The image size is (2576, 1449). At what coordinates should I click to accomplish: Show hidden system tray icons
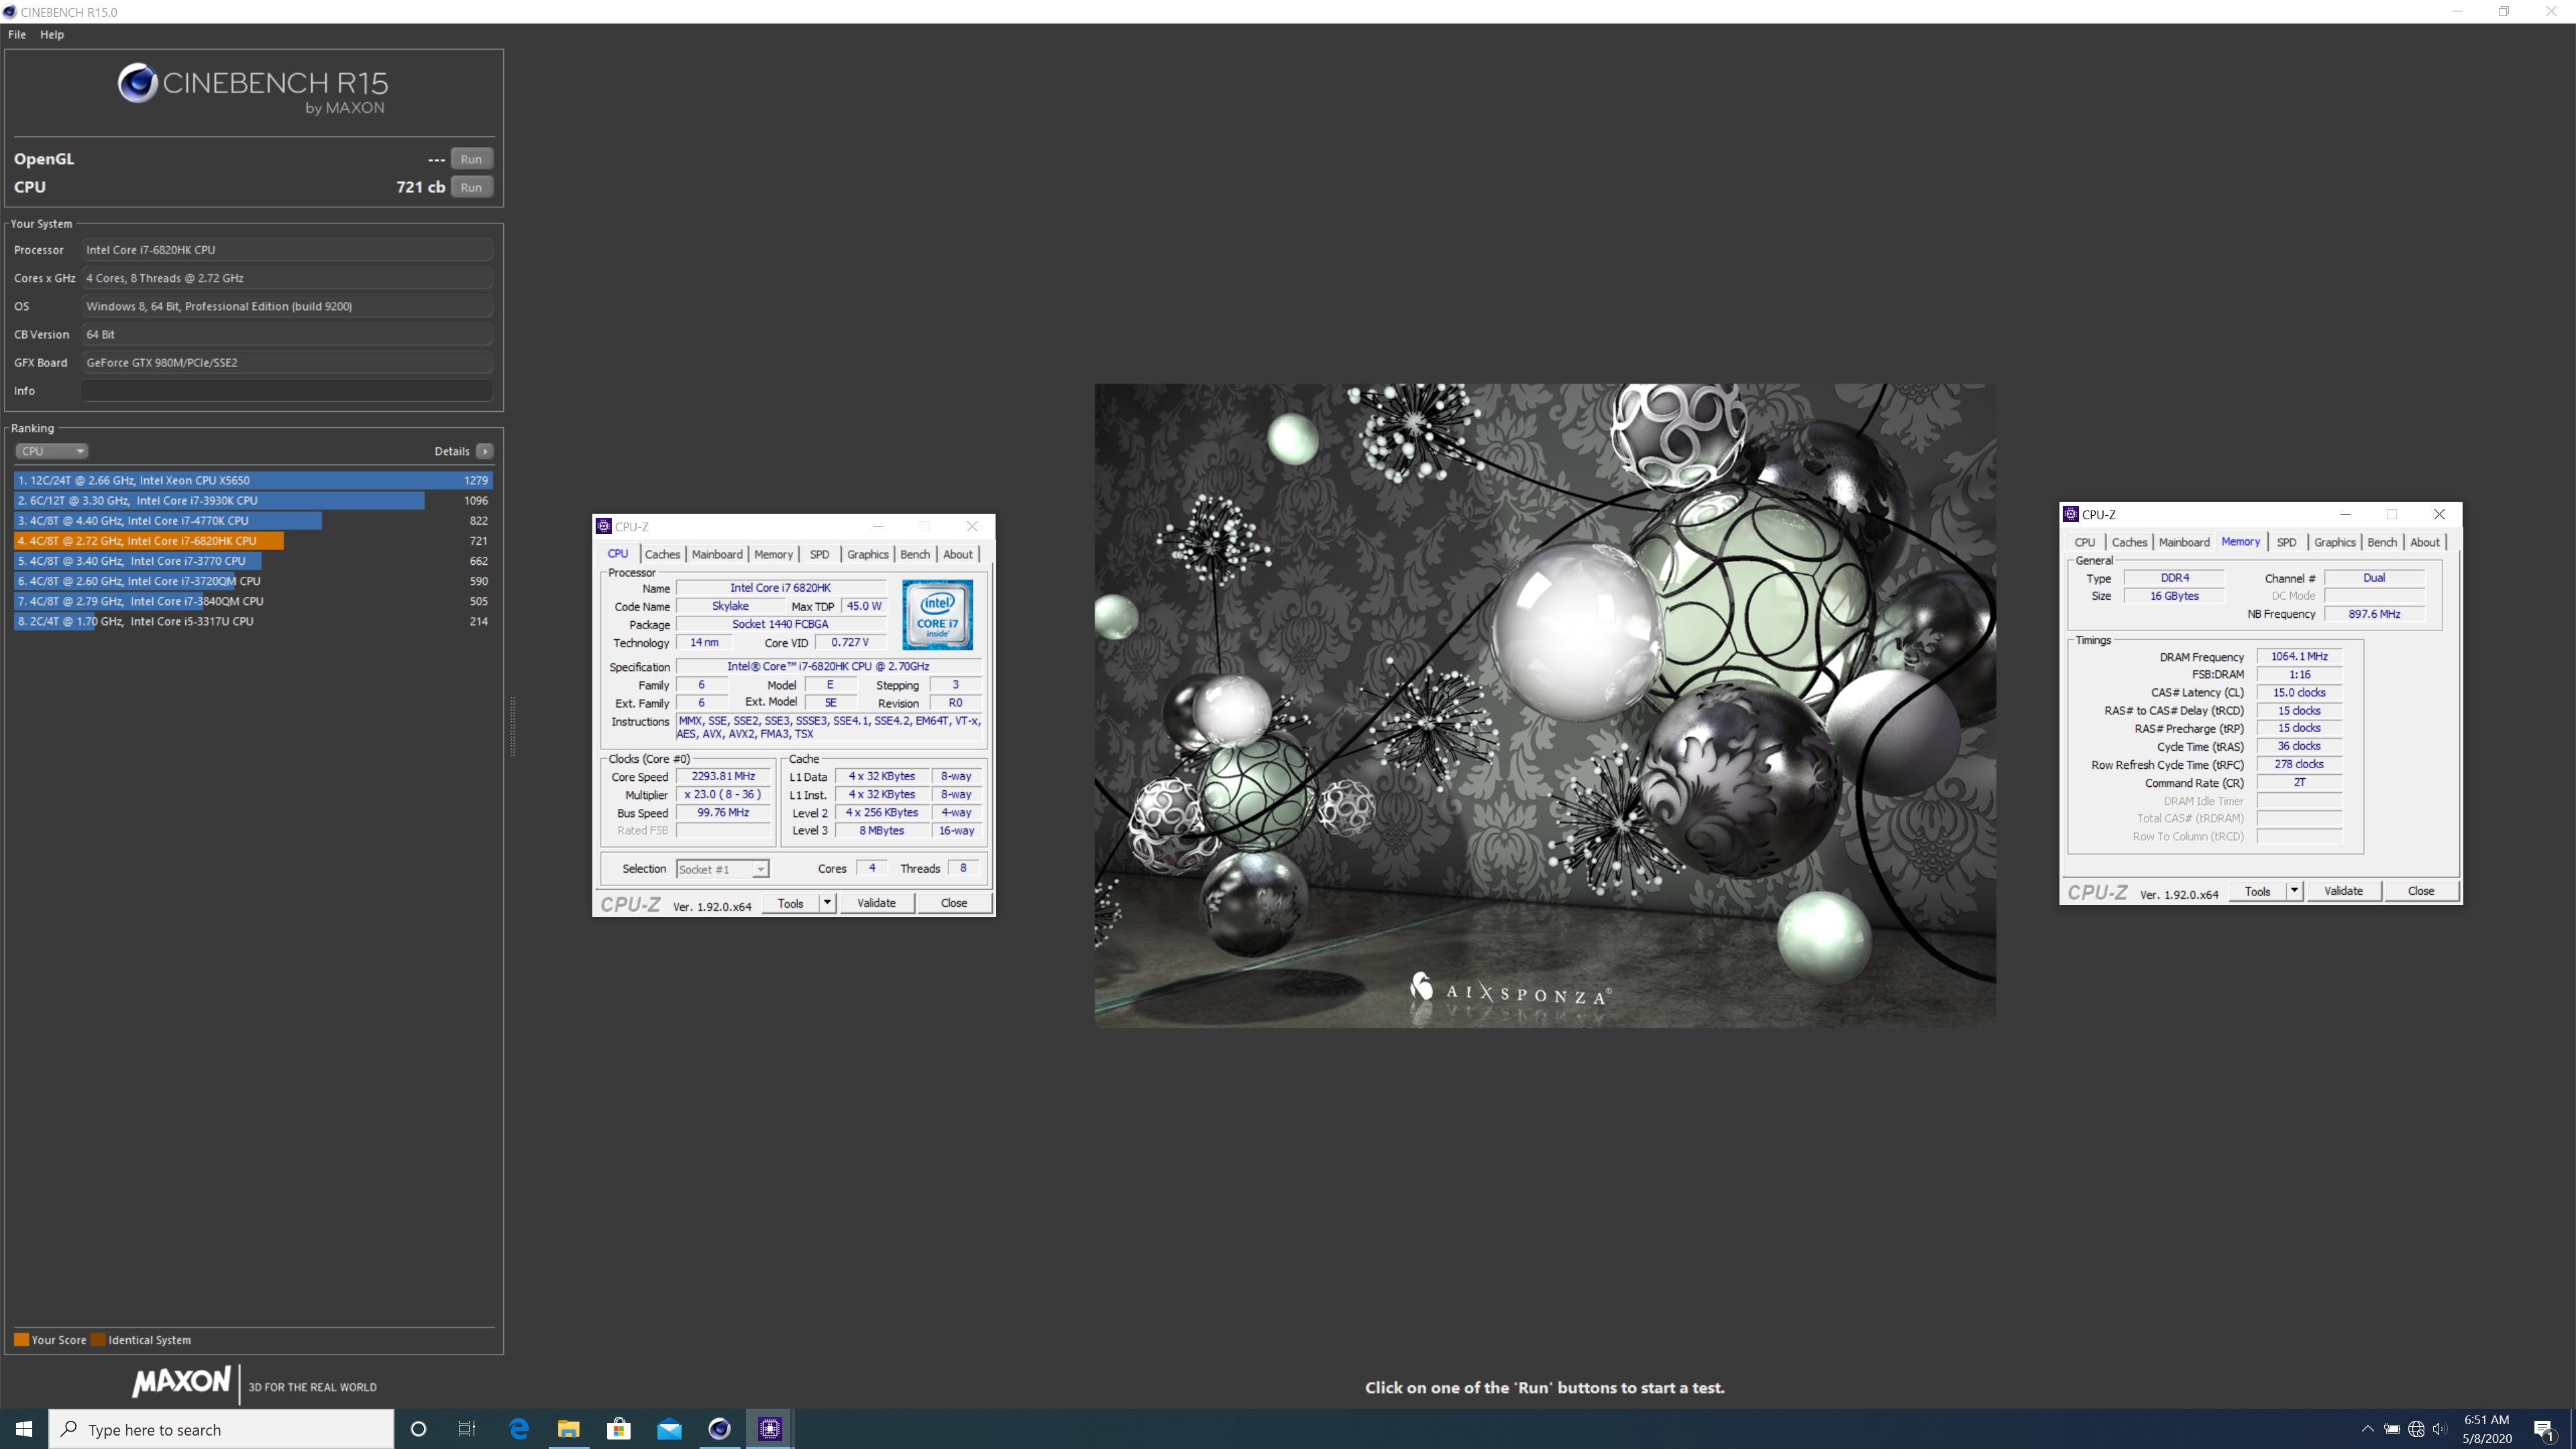(x=2367, y=1429)
